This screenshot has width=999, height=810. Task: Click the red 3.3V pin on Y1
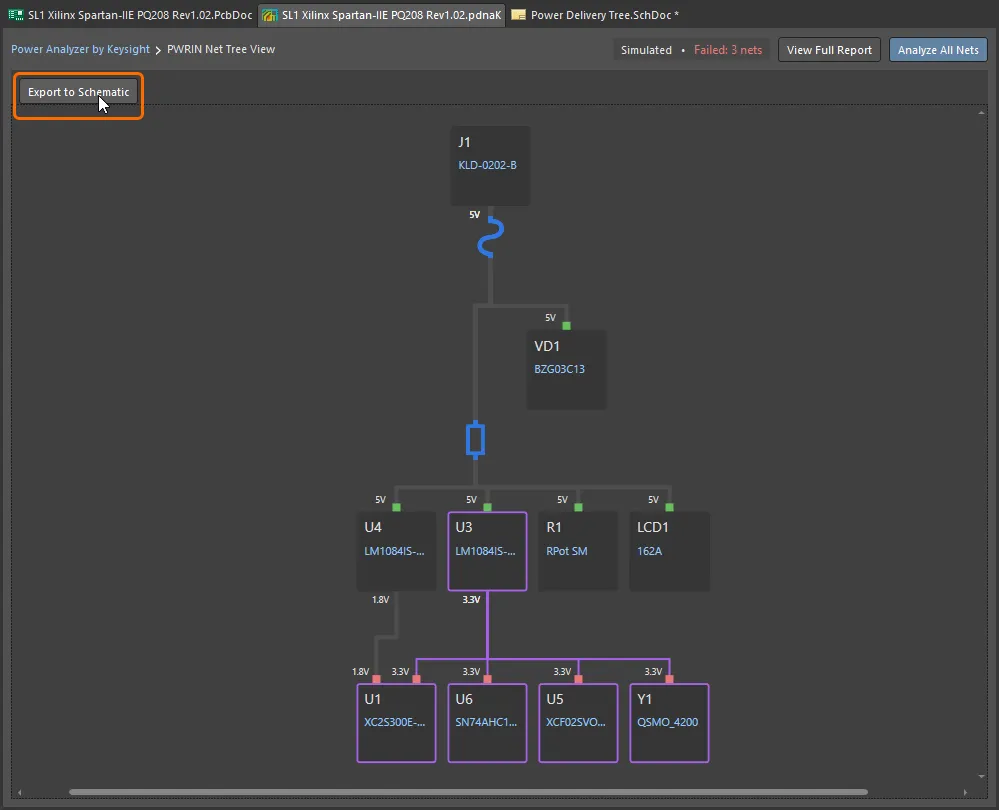point(669,679)
